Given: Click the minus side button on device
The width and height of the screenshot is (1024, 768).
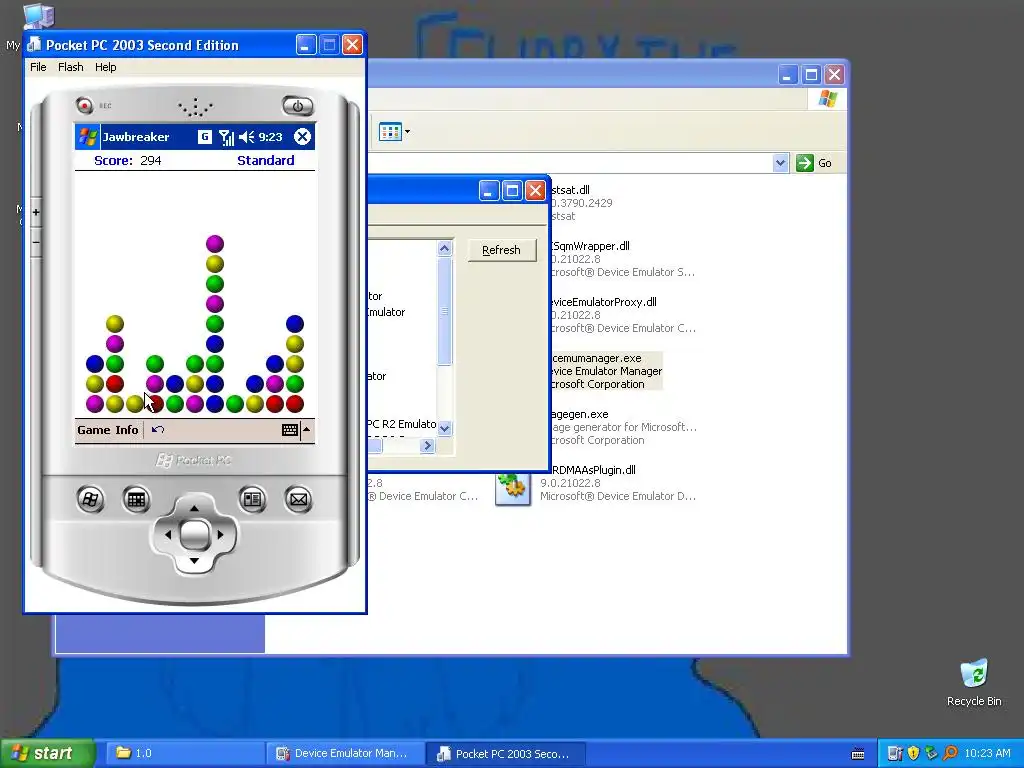Looking at the screenshot, I should point(36,242).
